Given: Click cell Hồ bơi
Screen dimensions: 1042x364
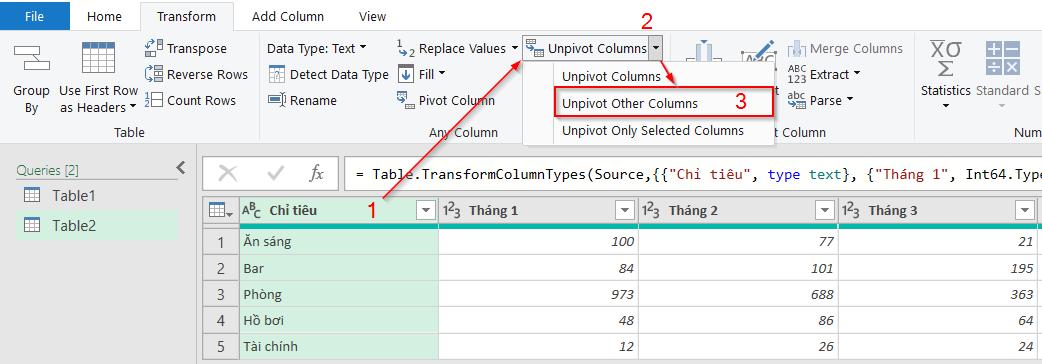Looking at the screenshot, I should pyautogui.click(x=339, y=320).
